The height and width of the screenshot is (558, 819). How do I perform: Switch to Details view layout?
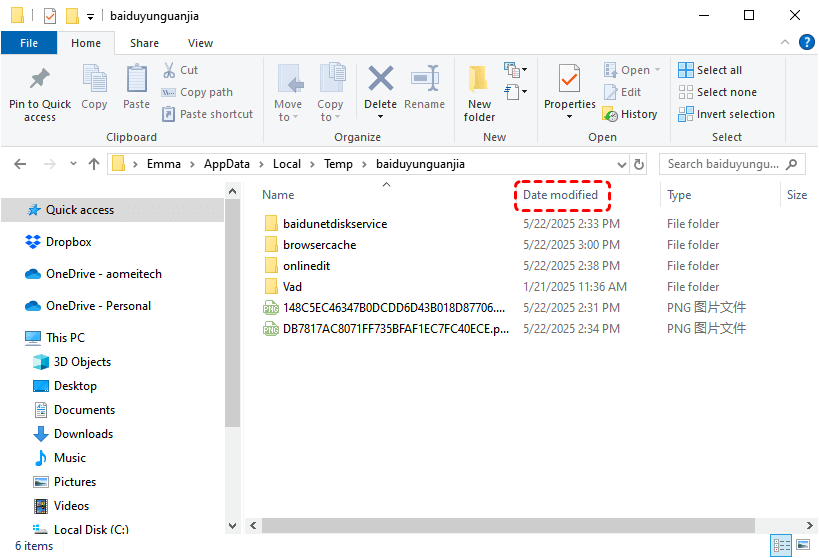[781, 546]
